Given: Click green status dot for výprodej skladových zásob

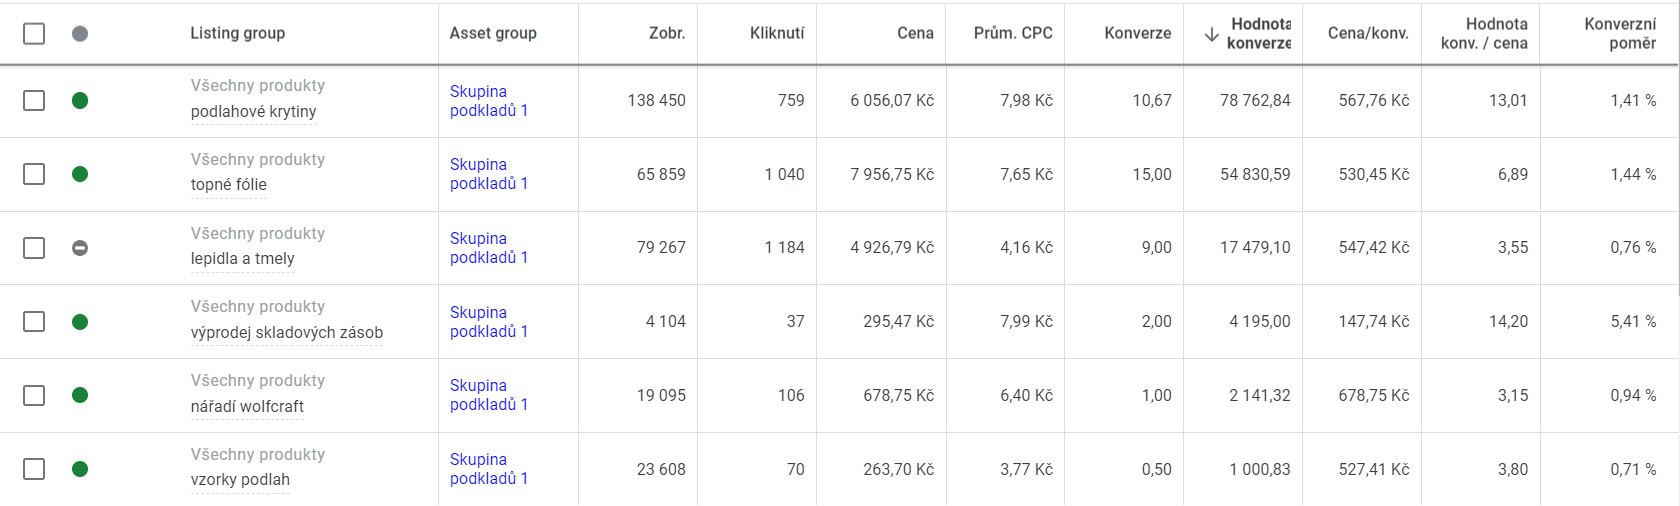Looking at the screenshot, I should click(80, 322).
